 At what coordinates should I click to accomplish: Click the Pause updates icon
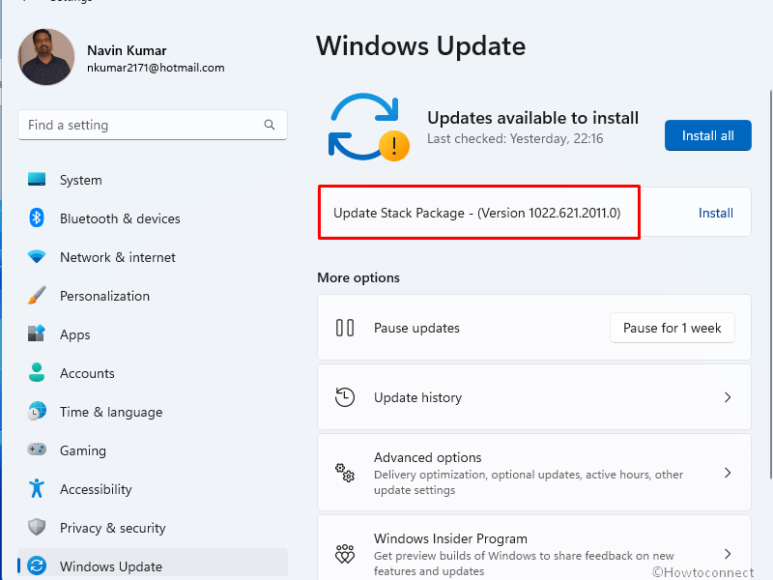(345, 328)
